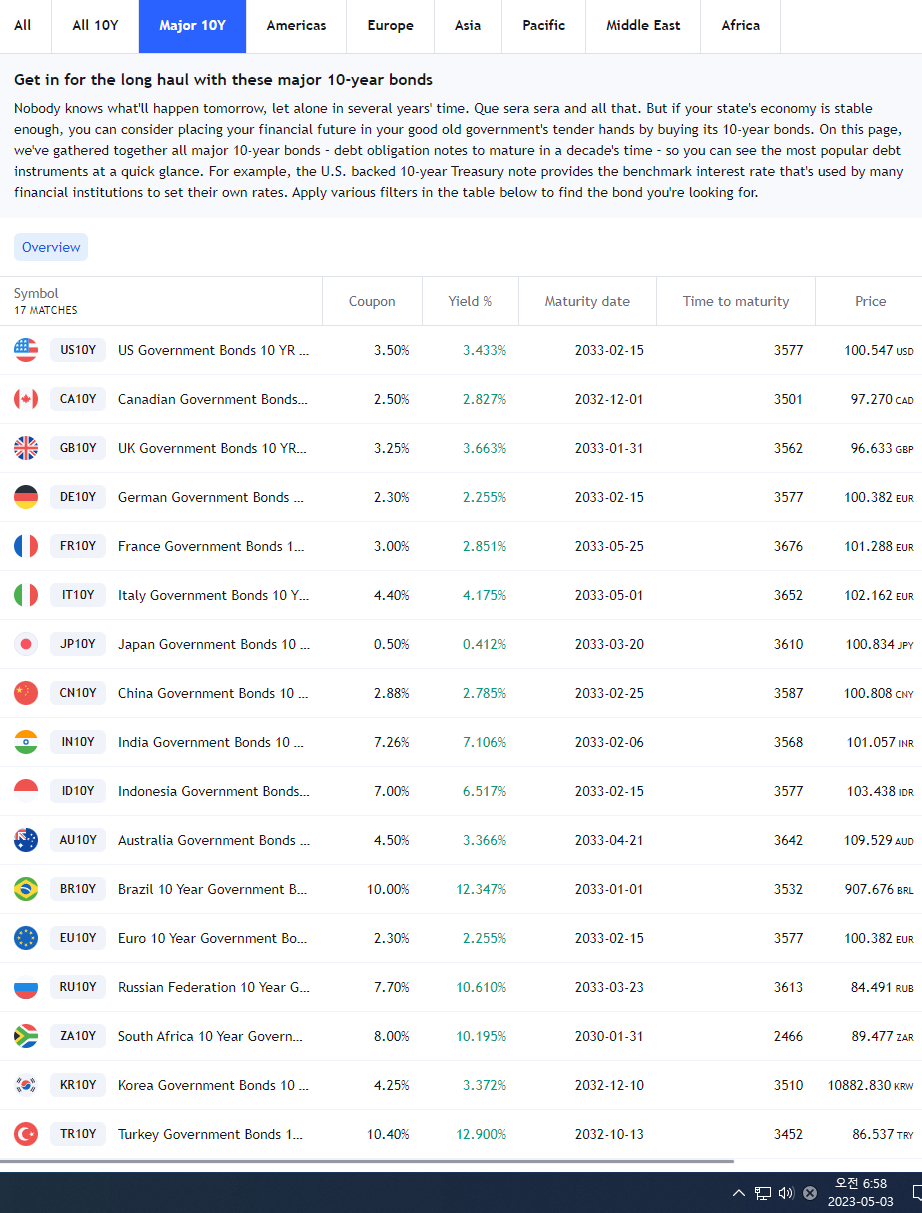The width and height of the screenshot is (922, 1213).
Task: Click the German flag icon
Action: tap(26, 497)
